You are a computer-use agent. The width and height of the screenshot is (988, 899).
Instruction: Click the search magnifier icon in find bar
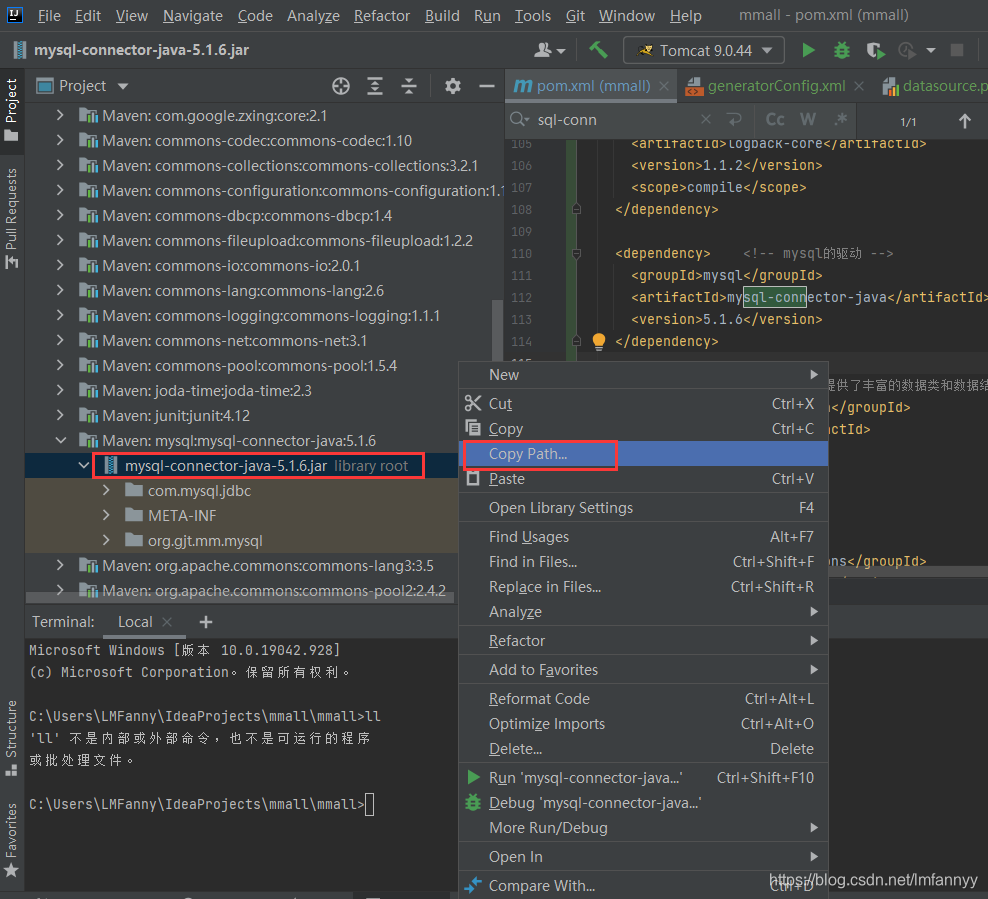click(520, 119)
